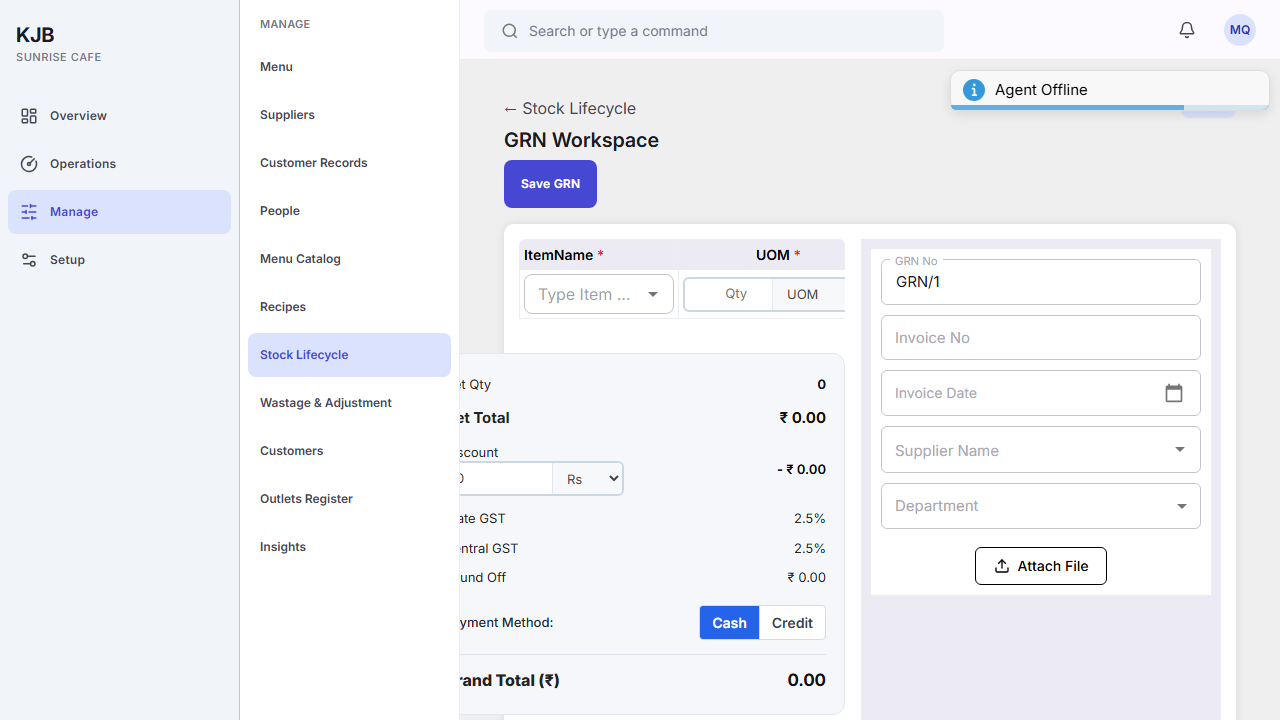Go to Customers page

349,451
